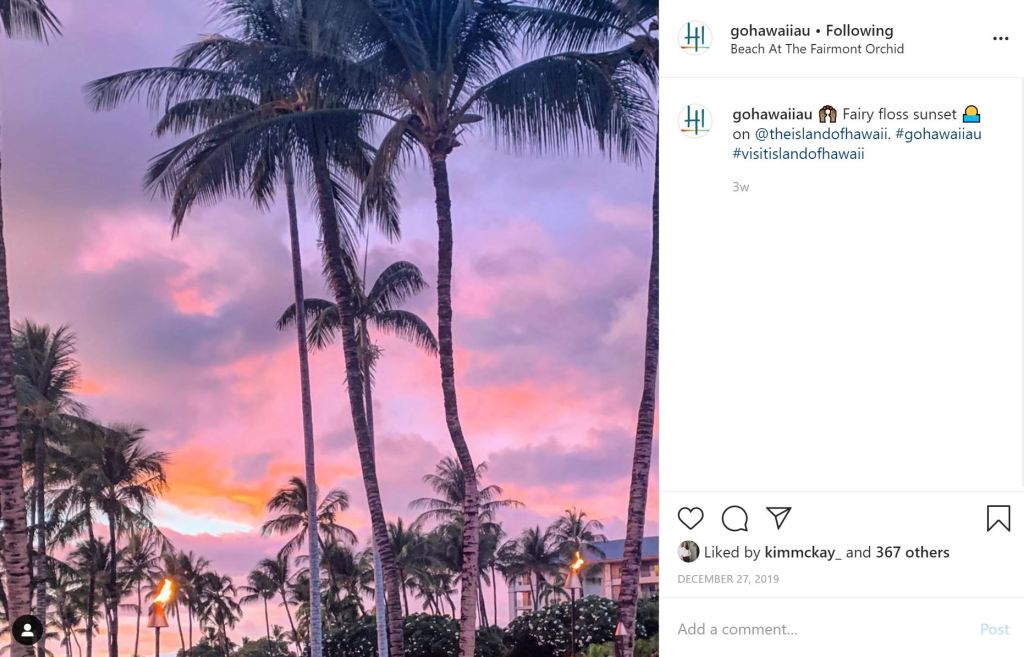Show the 367 others who liked

coord(912,552)
